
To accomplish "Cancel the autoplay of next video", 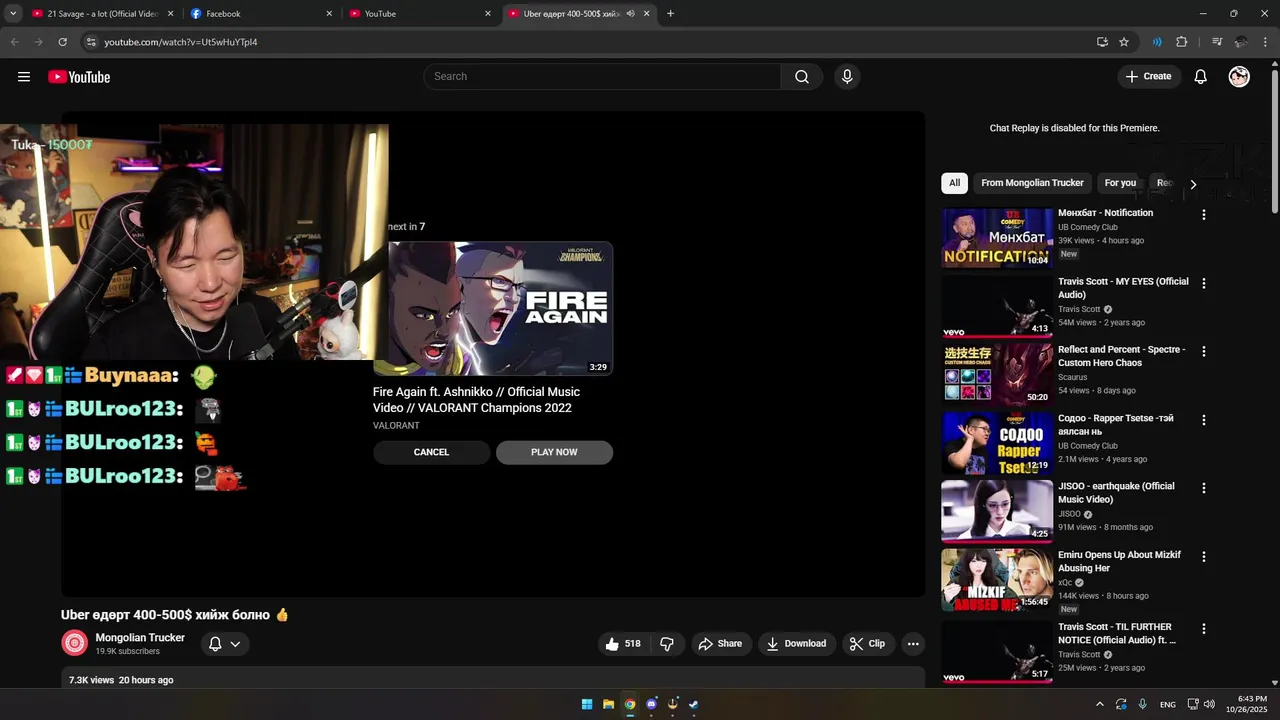I will (x=431, y=452).
